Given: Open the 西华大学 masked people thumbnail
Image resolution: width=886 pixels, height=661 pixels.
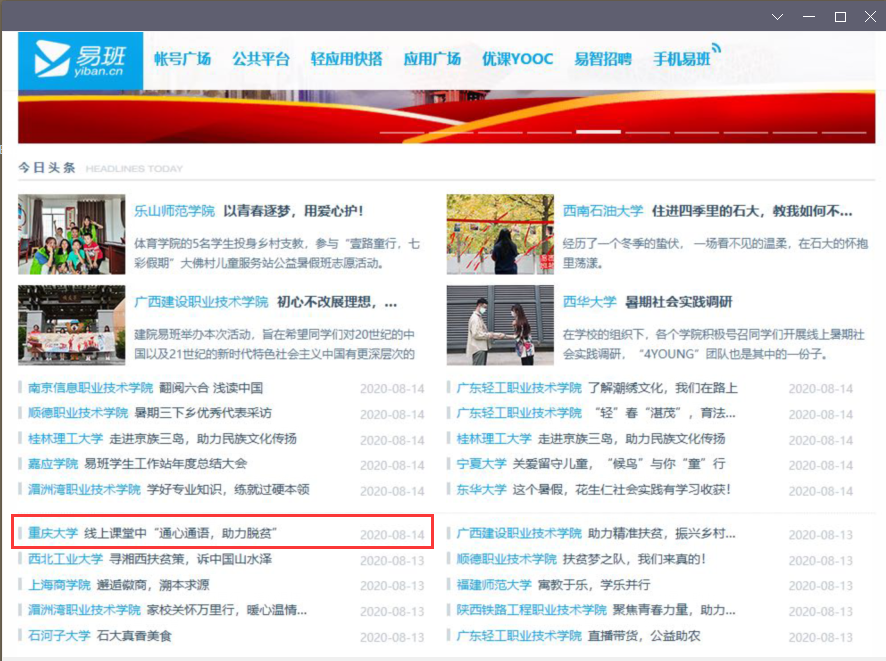Looking at the screenshot, I should (500, 325).
